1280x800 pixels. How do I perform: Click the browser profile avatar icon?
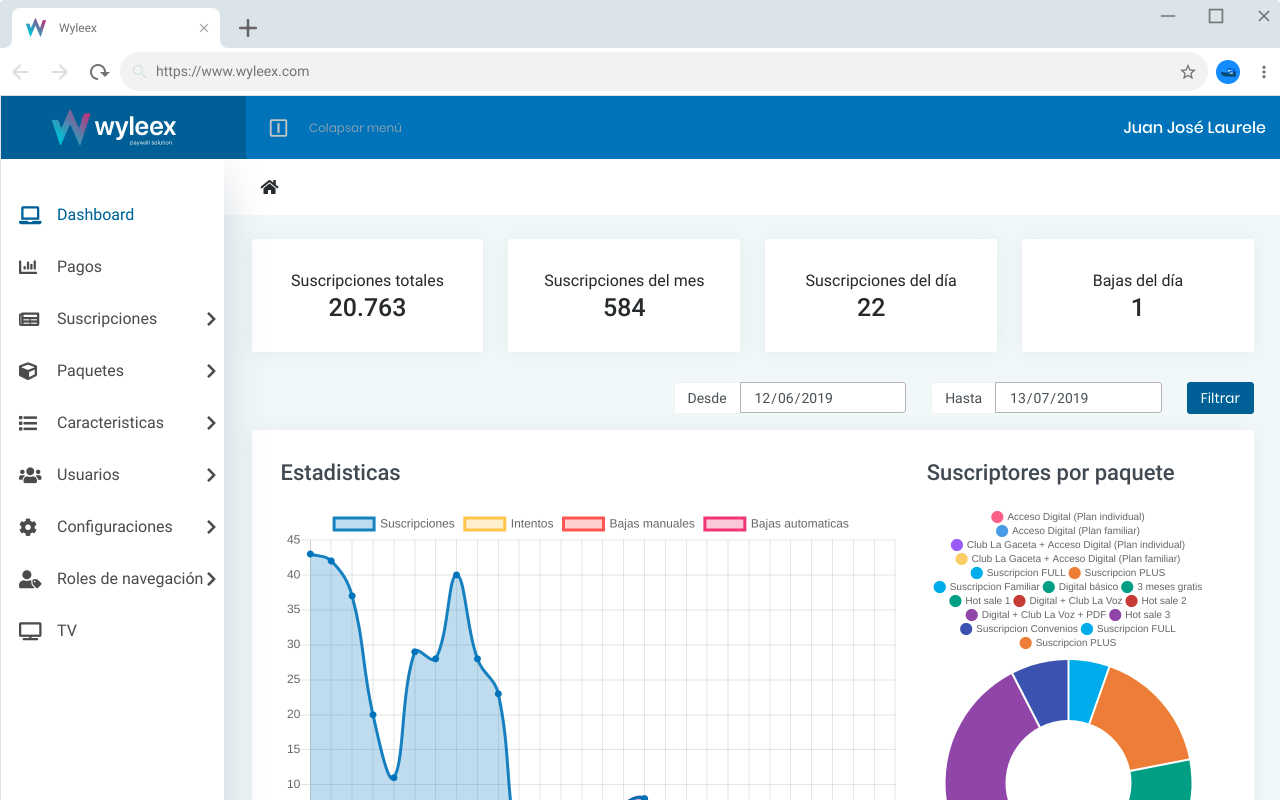[x=1228, y=72]
